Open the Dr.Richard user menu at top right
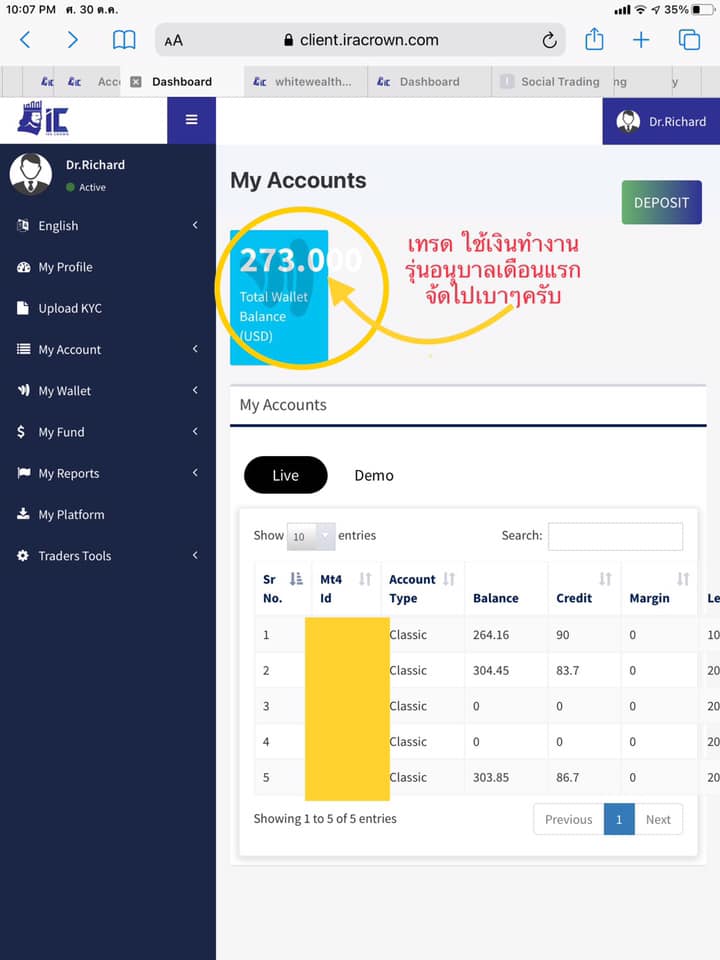 (x=661, y=121)
